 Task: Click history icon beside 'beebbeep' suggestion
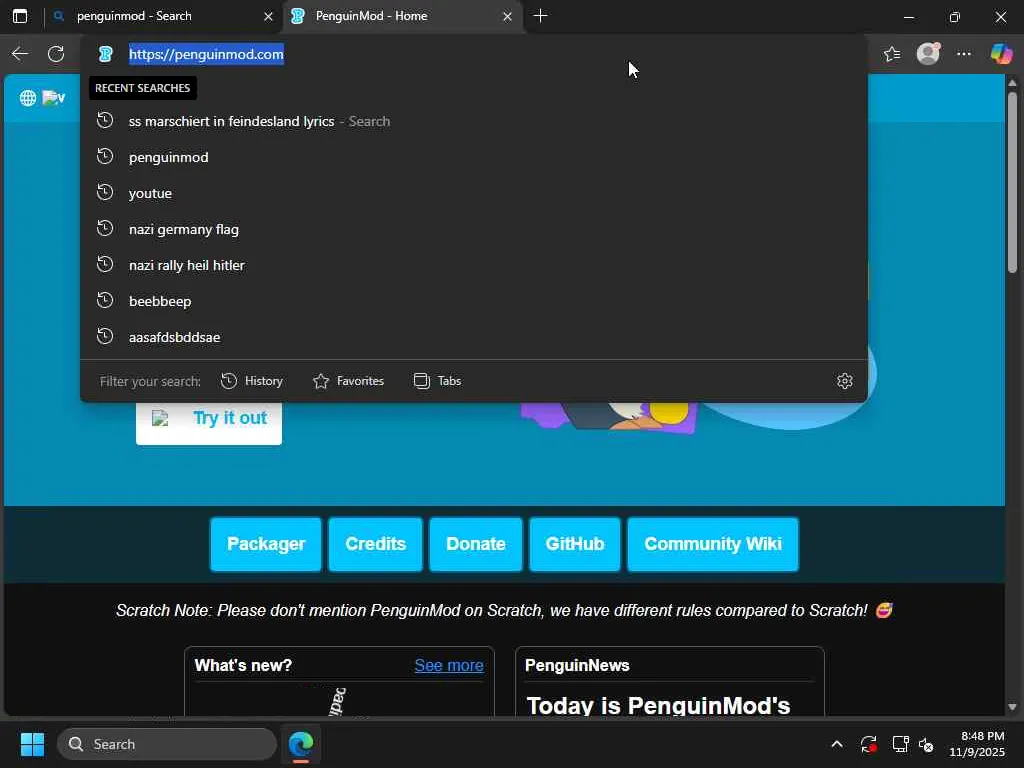coord(105,300)
